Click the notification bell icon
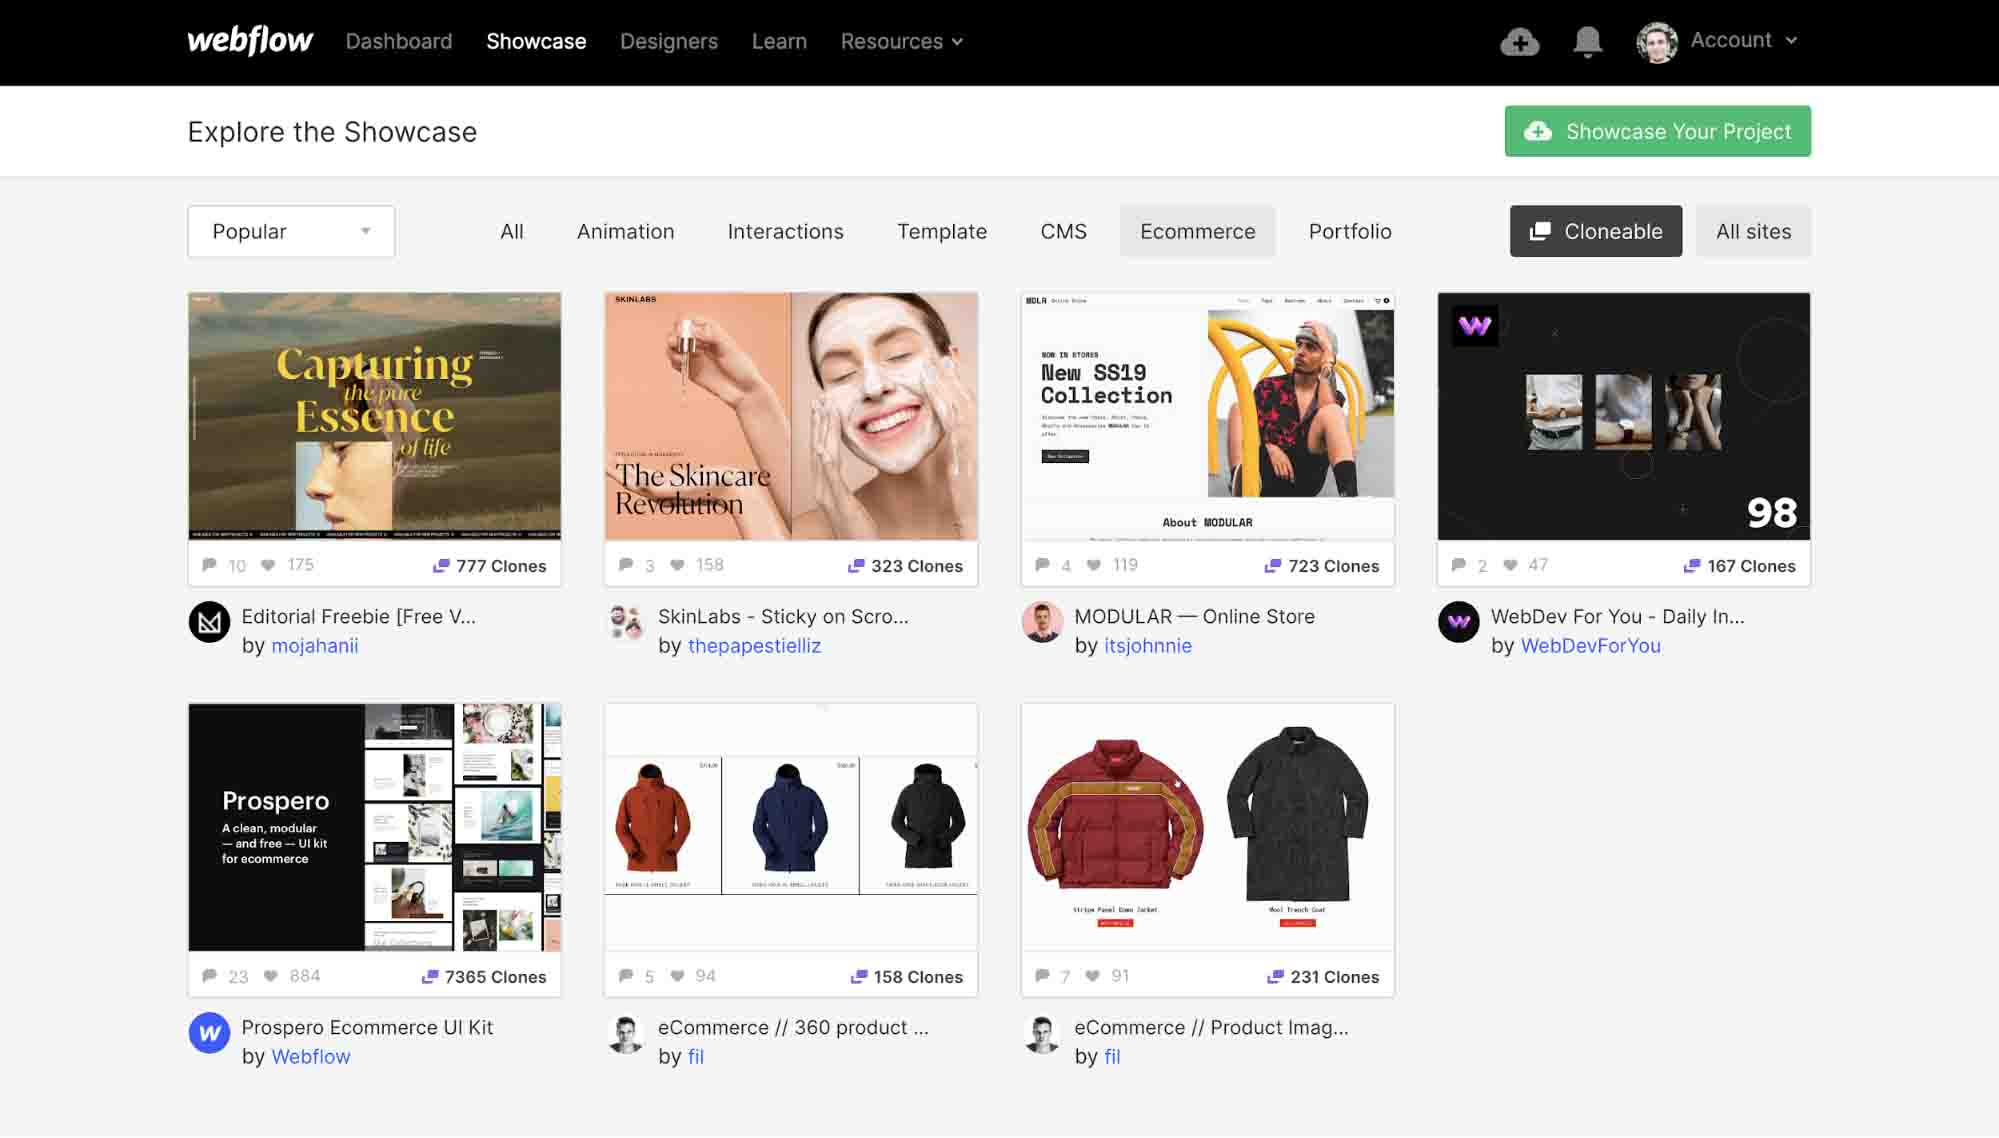1999x1138 pixels. (1588, 38)
